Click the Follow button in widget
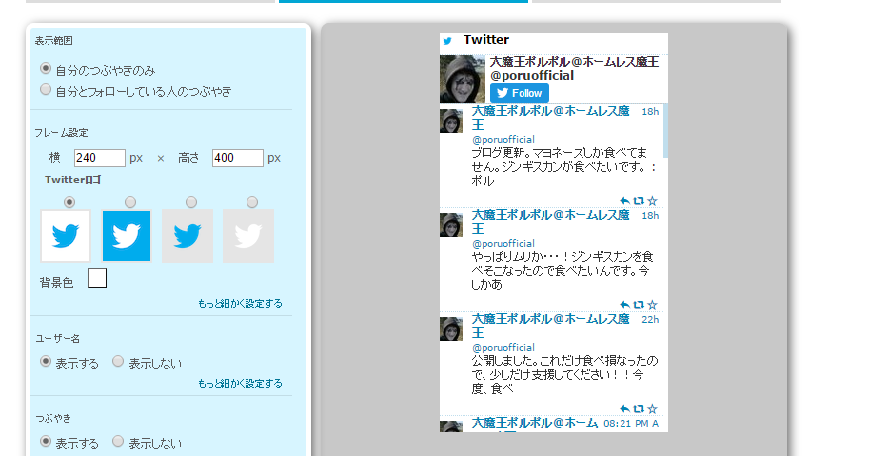The width and height of the screenshot is (871, 456). (x=519, y=93)
